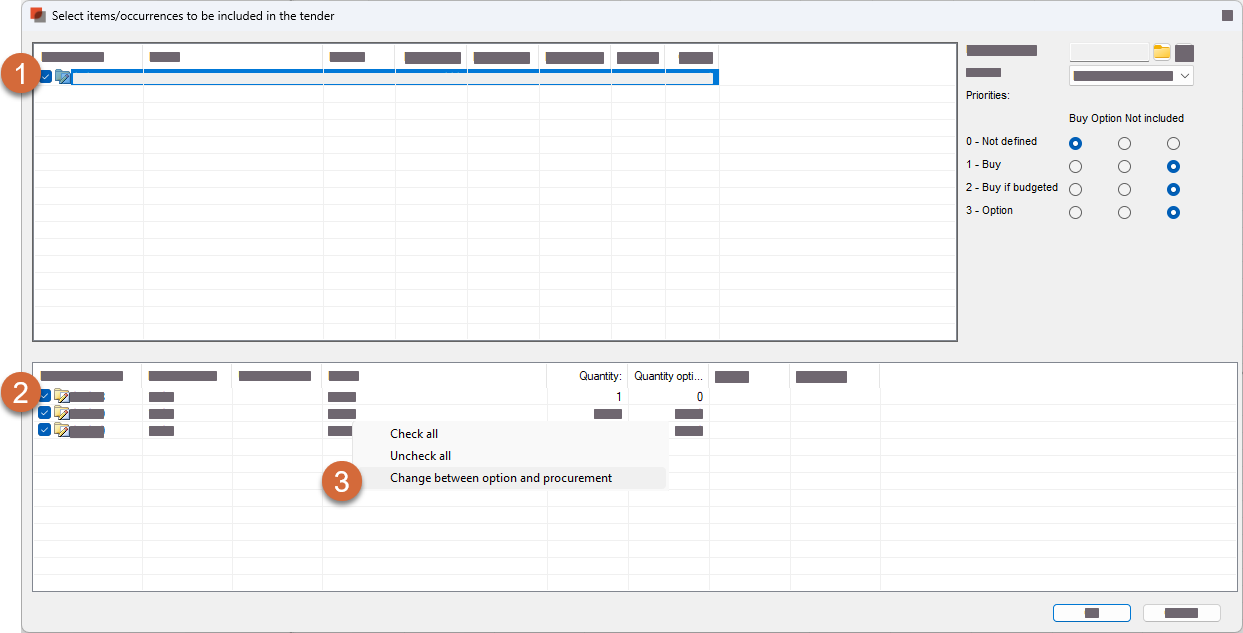Set '3 - Option' priority to Option
This screenshot has height=633, width=1243.
(1124, 212)
